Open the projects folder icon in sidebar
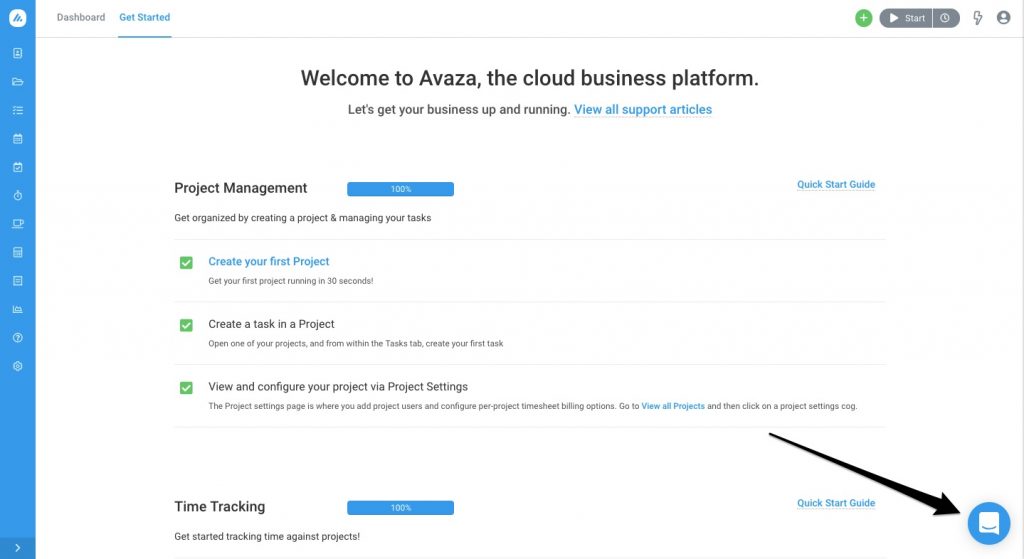Image resolution: width=1024 pixels, height=559 pixels. click(18, 82)
